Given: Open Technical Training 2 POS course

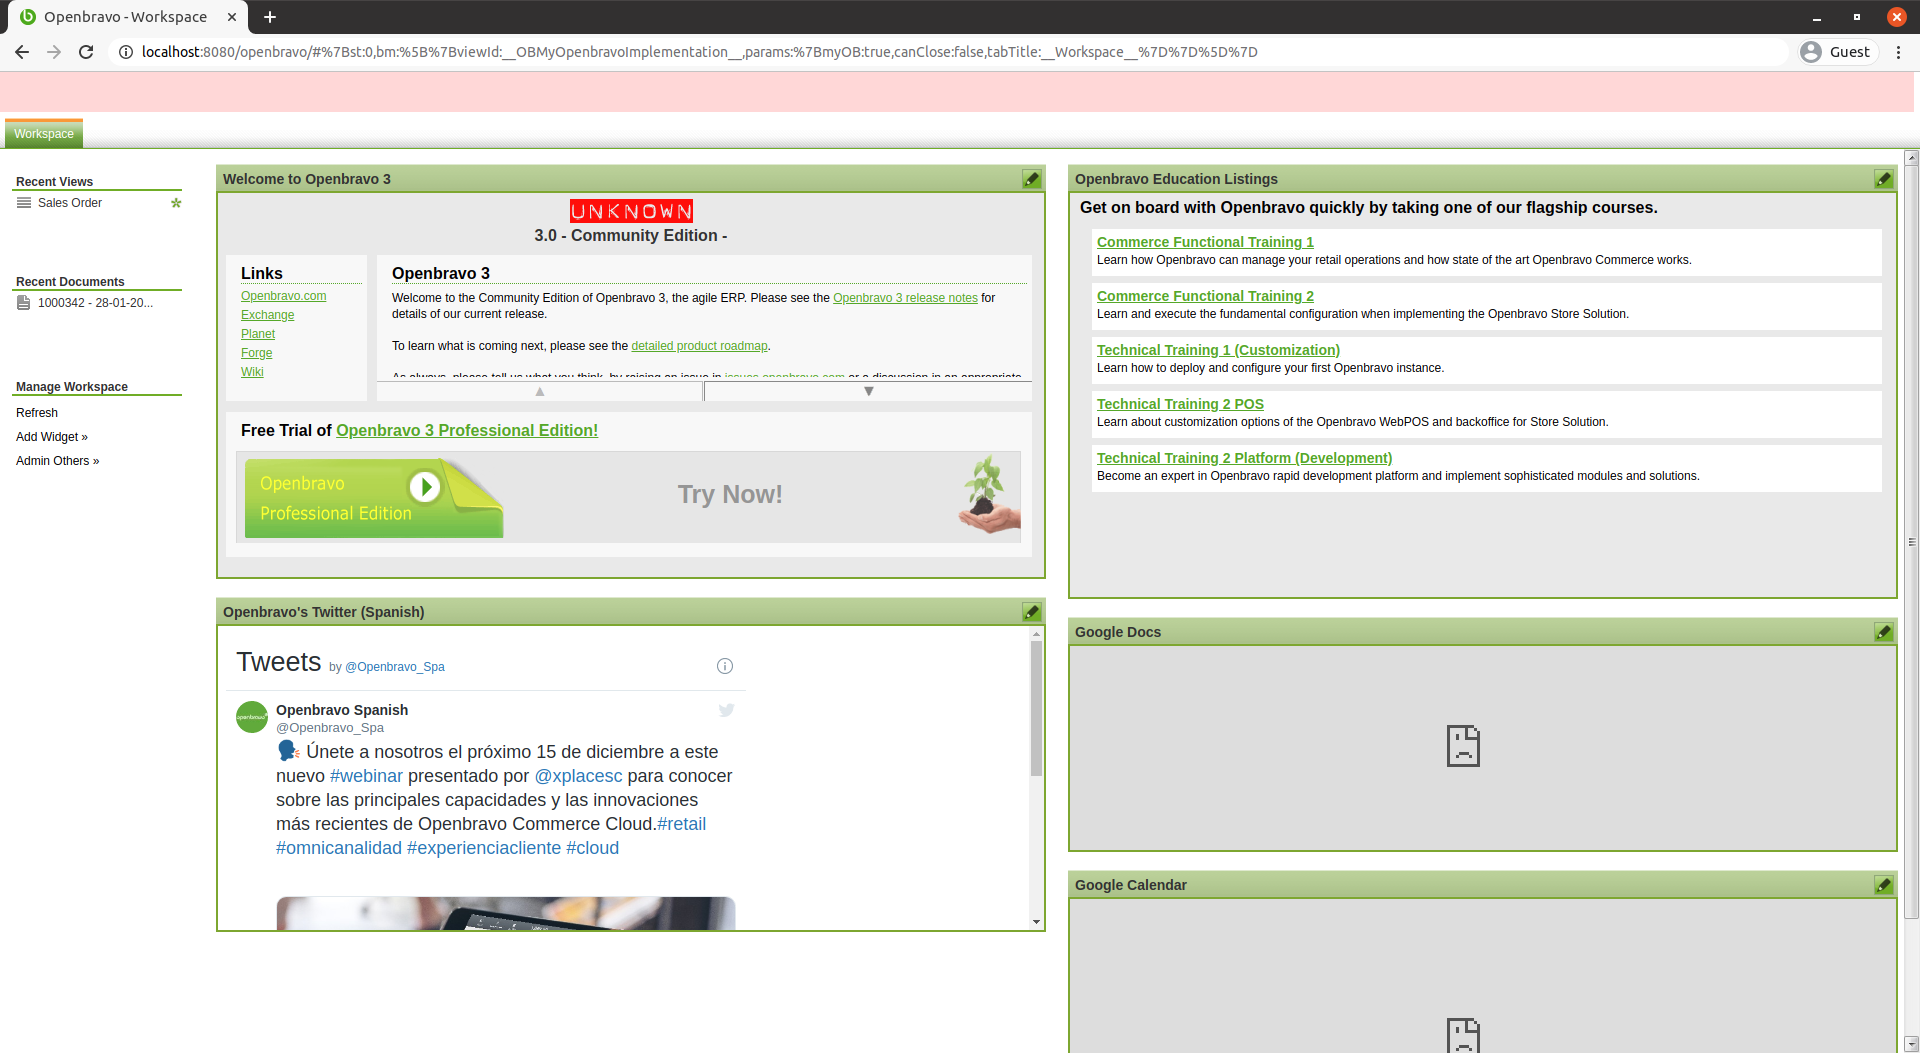Looking at the screenshot, I should [1180, 404].
